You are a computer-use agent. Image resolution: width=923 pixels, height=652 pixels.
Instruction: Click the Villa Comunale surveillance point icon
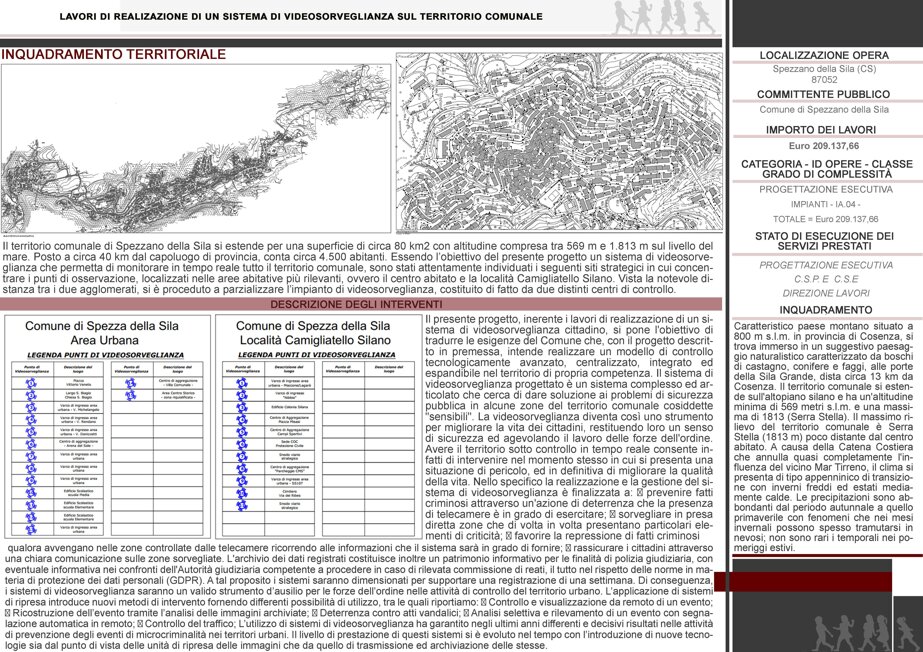click(131, 383)
